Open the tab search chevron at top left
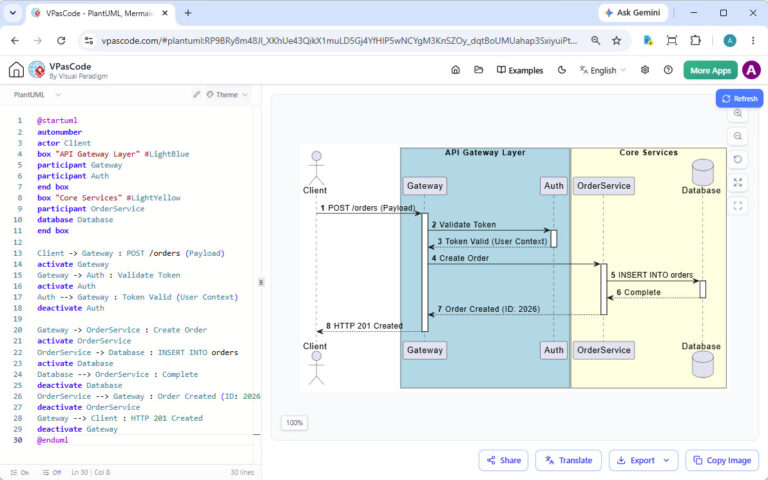This screenshot has width=768, height=480. (13, 13)
